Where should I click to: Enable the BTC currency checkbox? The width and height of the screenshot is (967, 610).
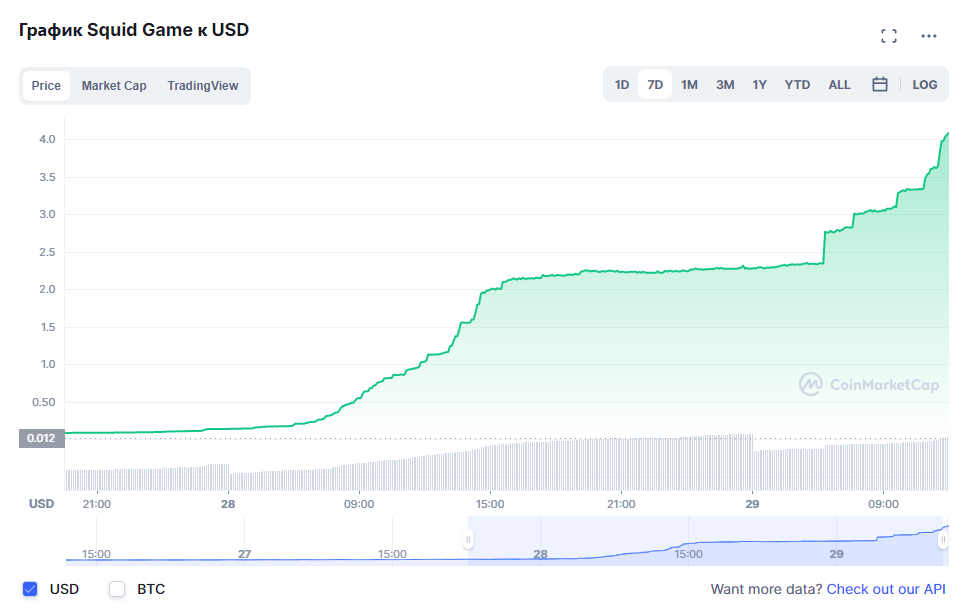pyautogui.click(x=117, y=589)
